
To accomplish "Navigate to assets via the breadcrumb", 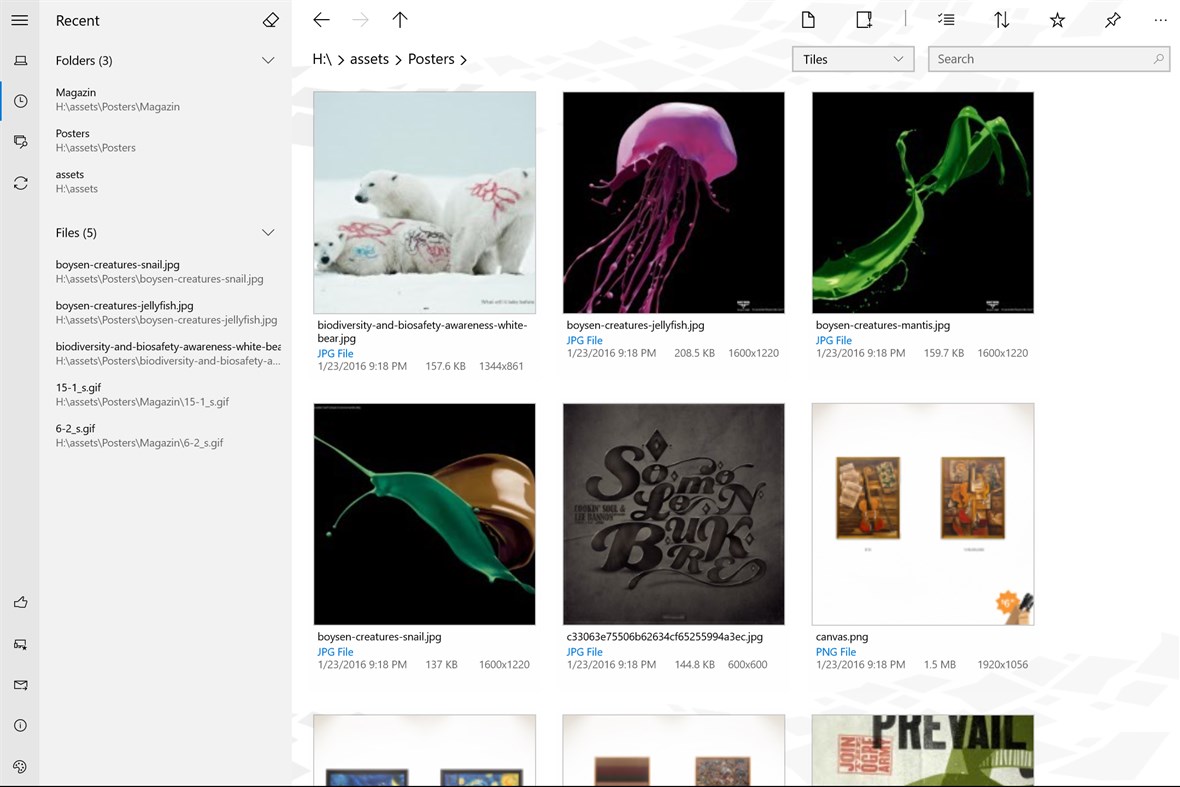I will coord(370,58).
